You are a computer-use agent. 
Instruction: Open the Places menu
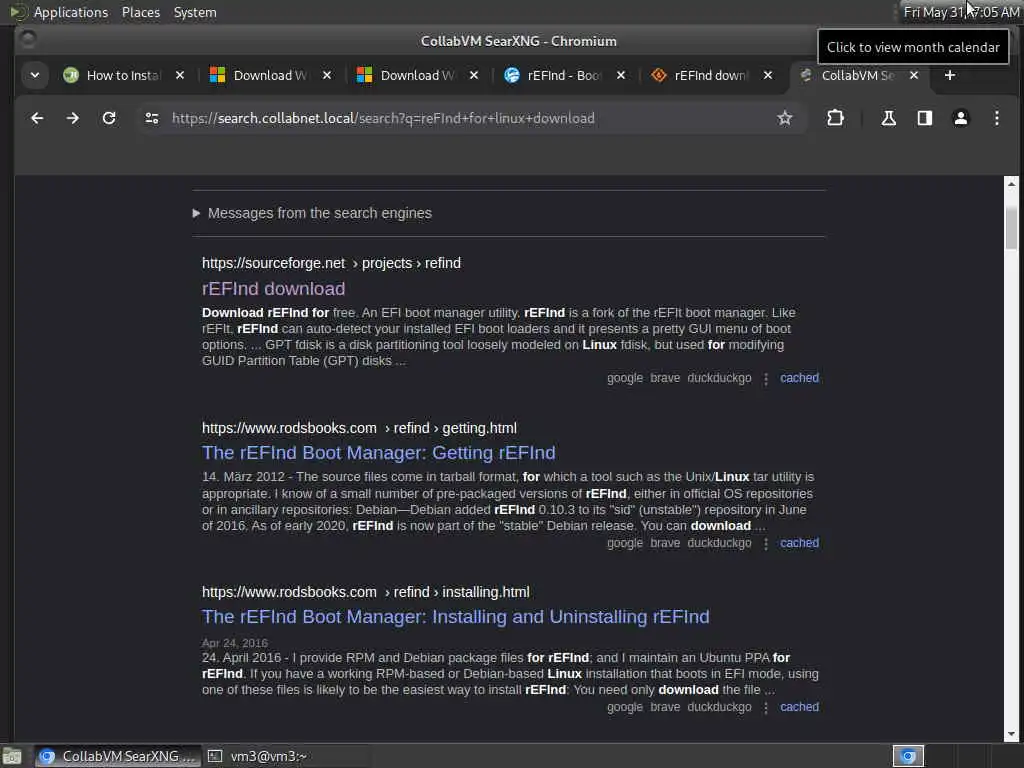[x=140, y=12]
